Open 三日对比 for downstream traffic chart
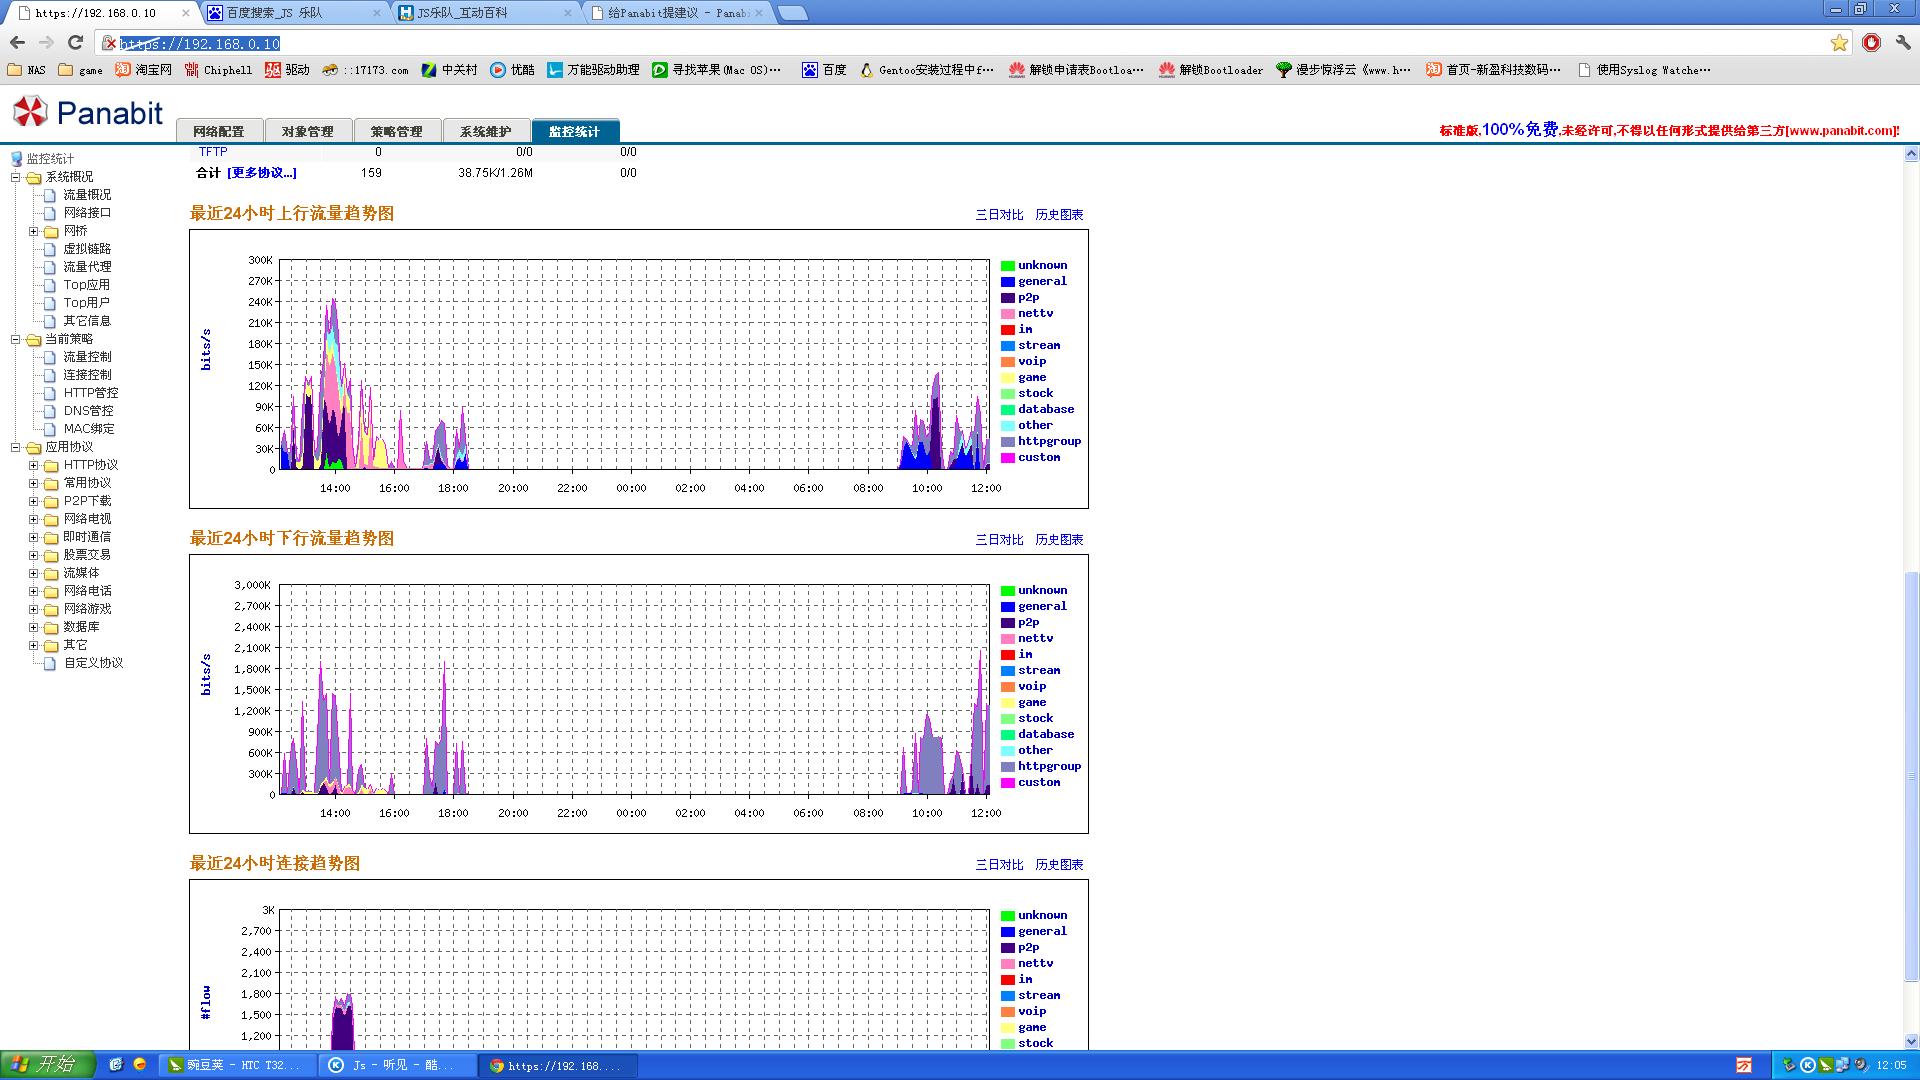This screenshot has width=1920, height=1080. (x=999, y=540)
